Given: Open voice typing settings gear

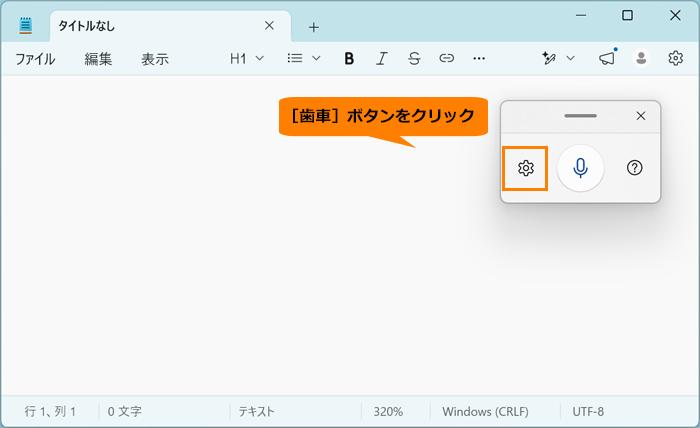Looking at the screenshot, I should (x=525, y=168).
